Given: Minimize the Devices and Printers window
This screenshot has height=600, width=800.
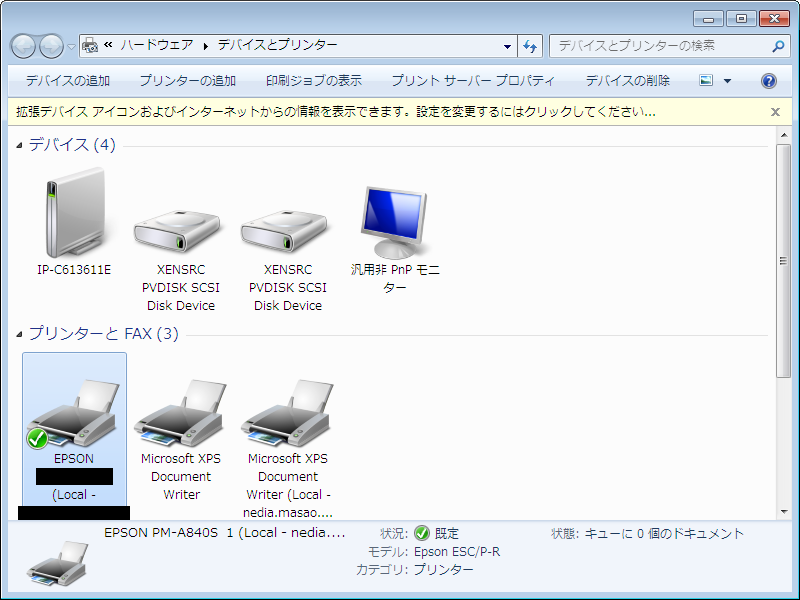Looking at the screenshot, I should (x=708, y=19).
